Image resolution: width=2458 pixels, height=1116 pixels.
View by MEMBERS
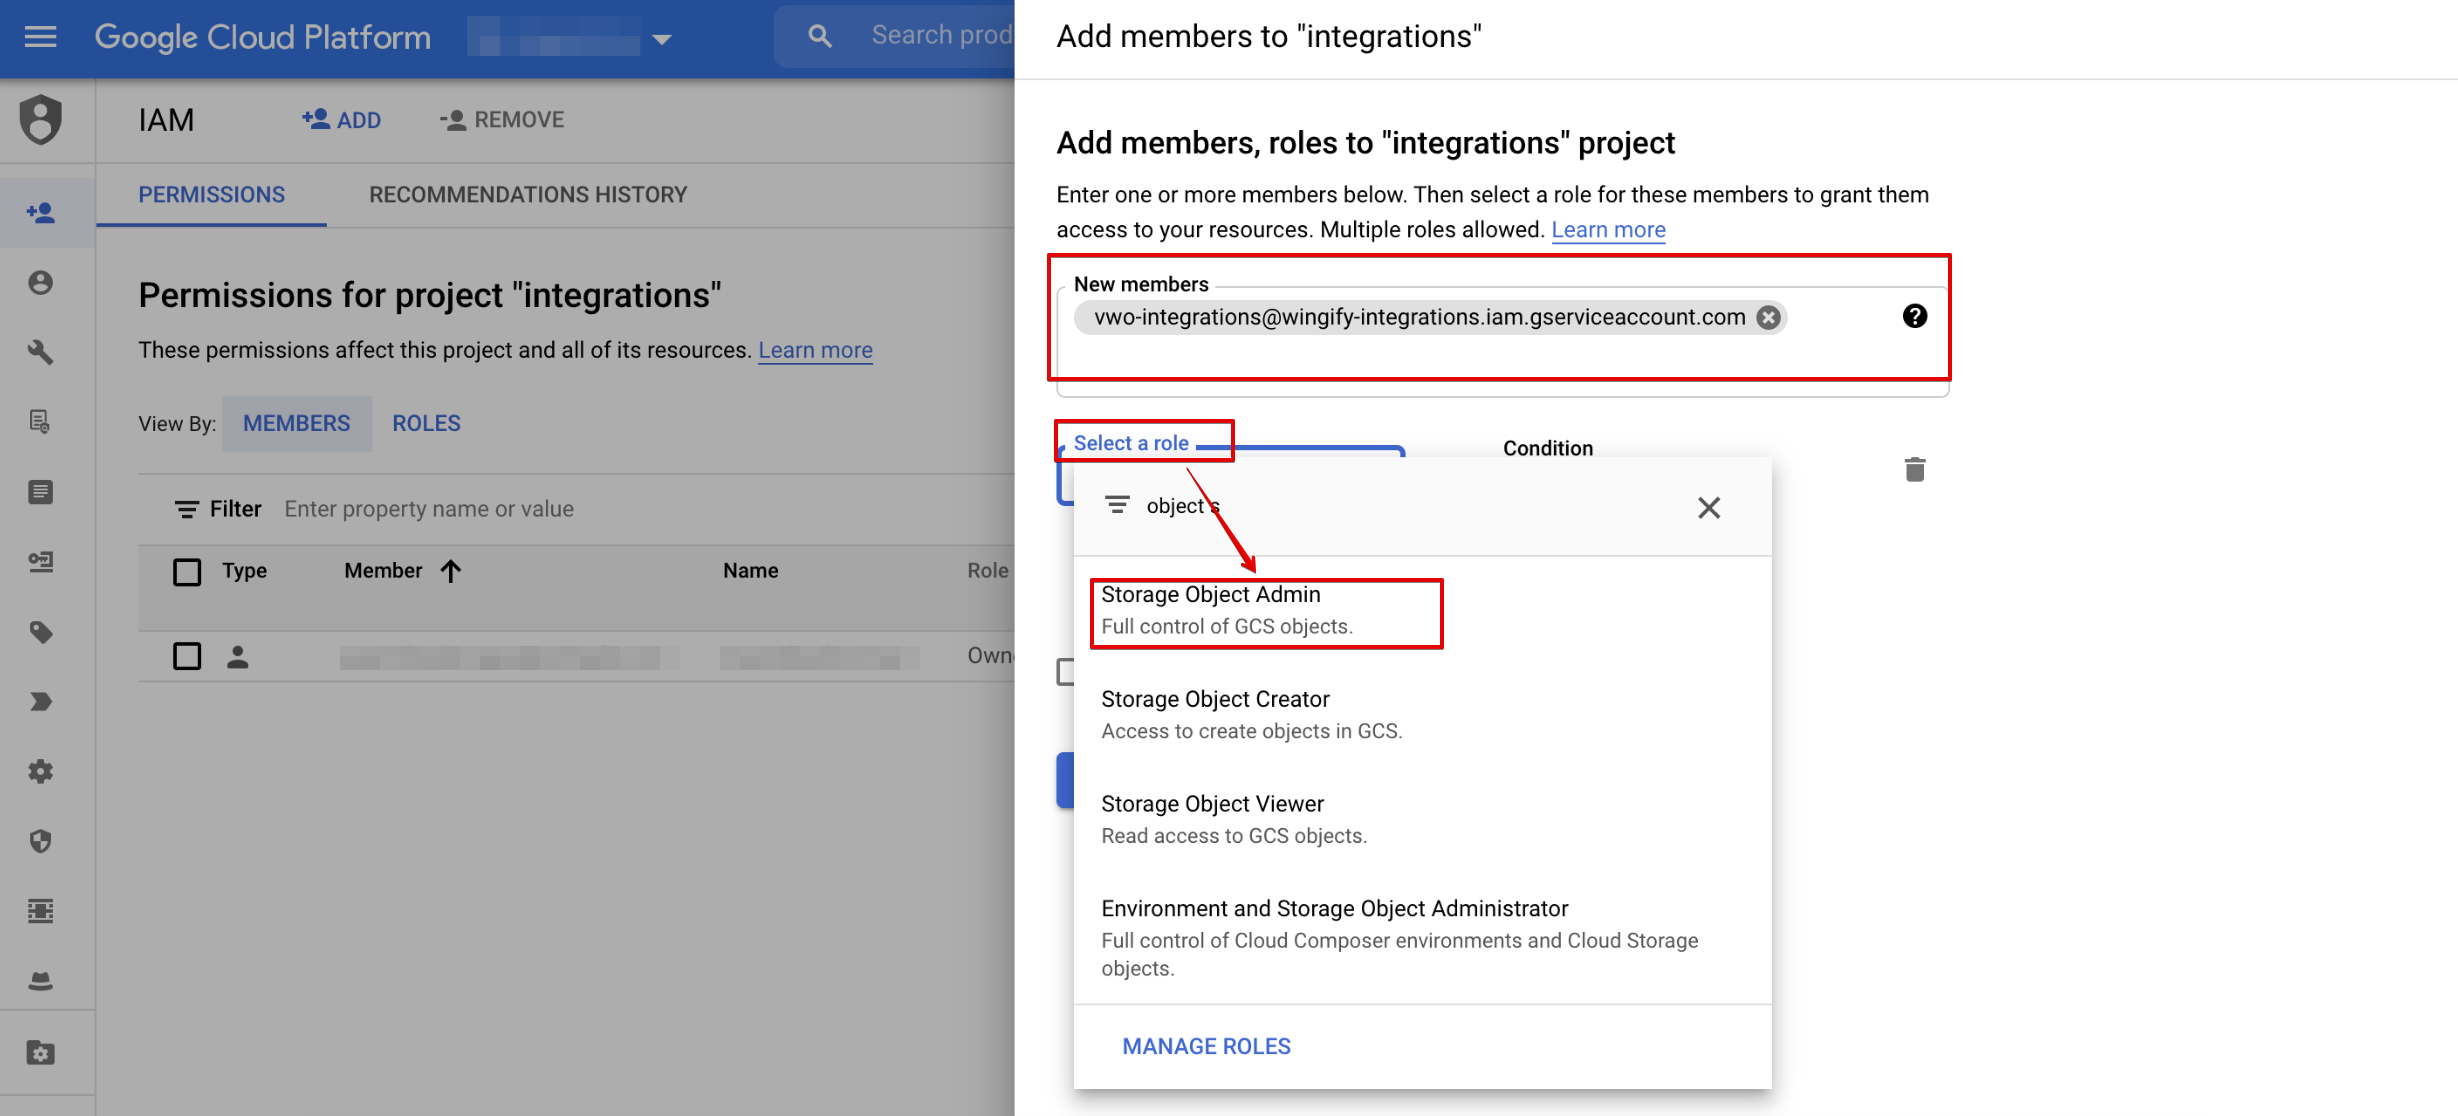coord(297,424)
